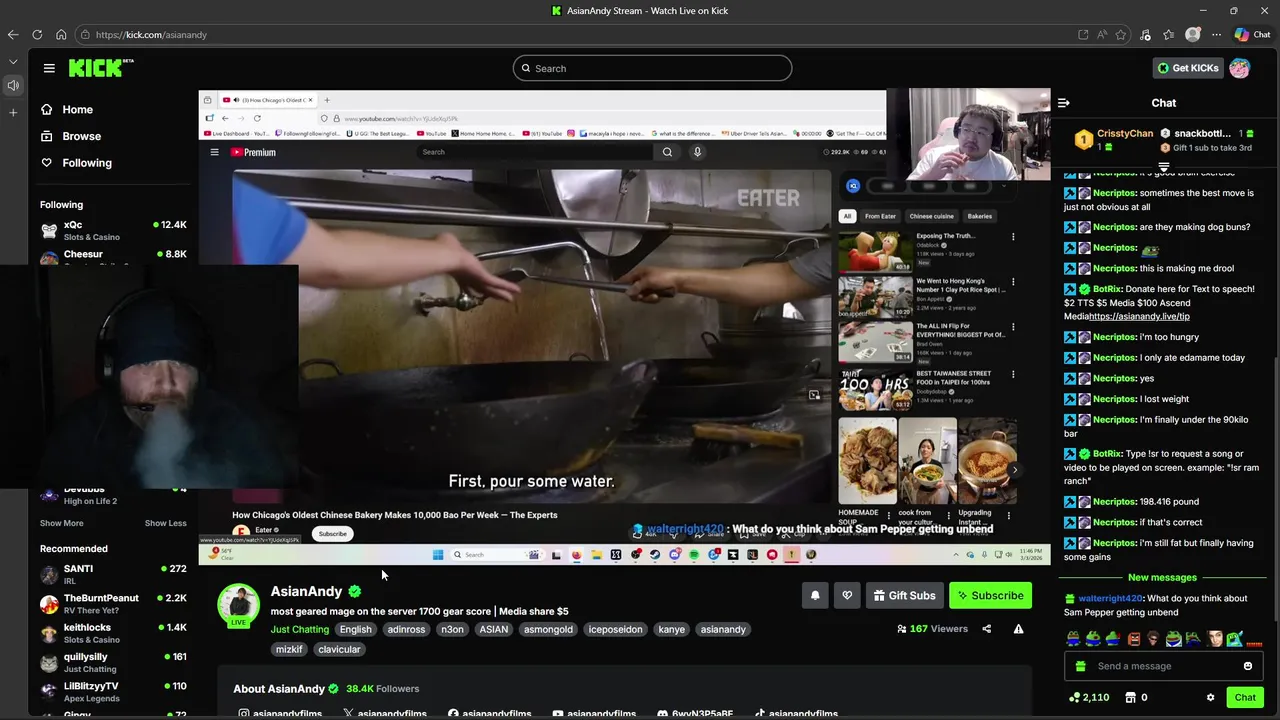1280x720 pixels.
Task: Click the report warning triangle icon
Action: click(1018, 629)
